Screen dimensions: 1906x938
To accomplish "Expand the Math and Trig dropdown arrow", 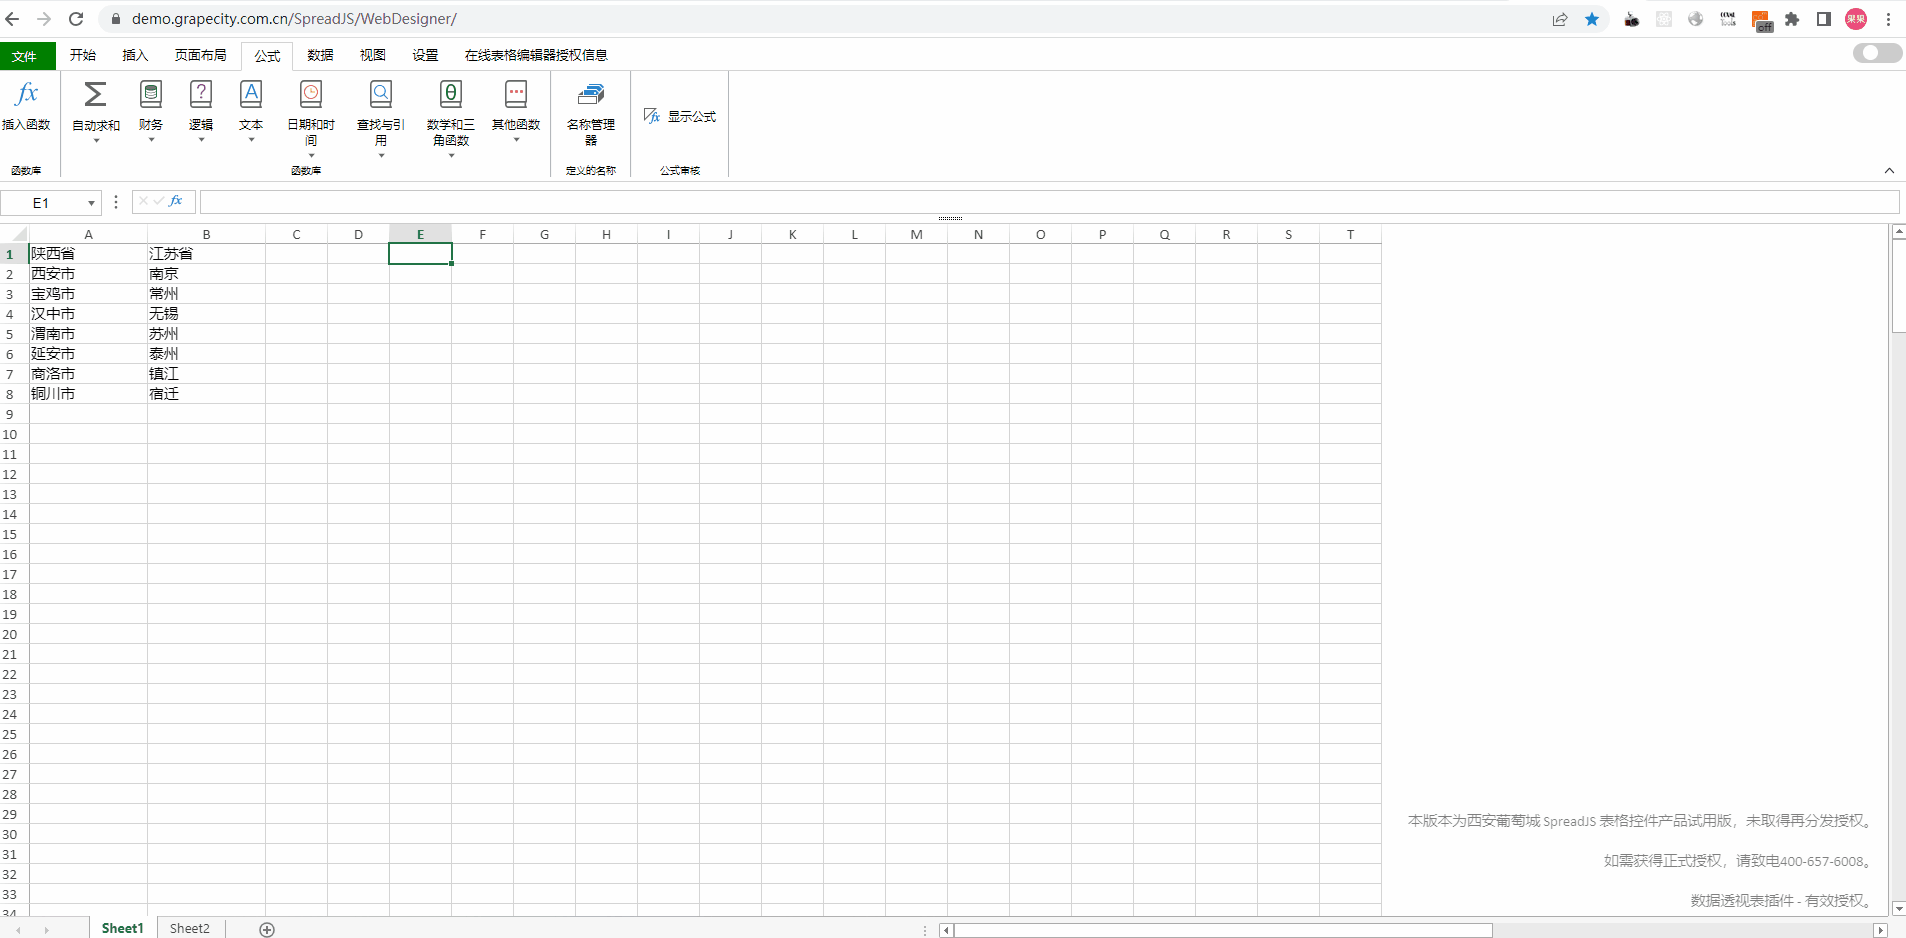I will 451,156.
